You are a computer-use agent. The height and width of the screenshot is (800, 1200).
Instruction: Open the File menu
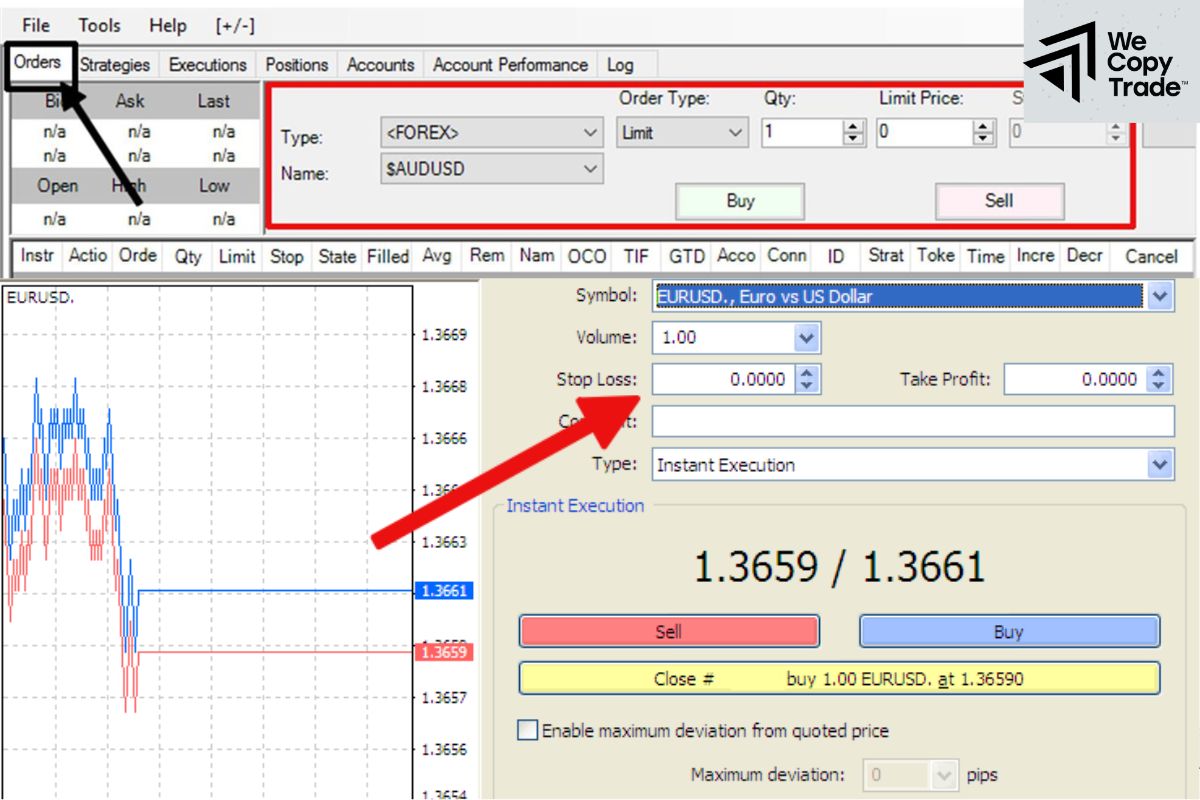36,25
